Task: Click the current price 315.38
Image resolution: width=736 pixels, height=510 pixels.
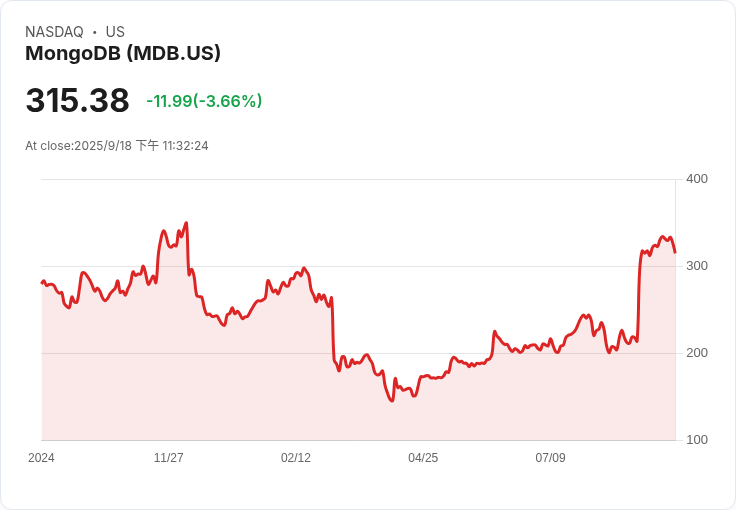Action: click(x=77, y=100)
